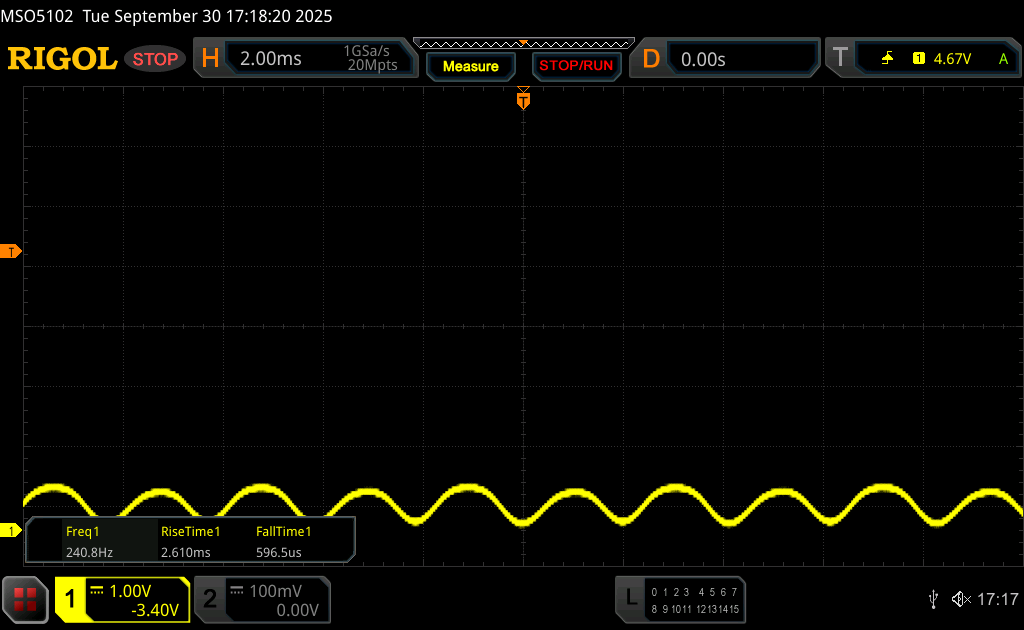This screenshot has height=630, width=1024.
Task: Click the 4.67V trigger level value
Action: pos(952,59)
